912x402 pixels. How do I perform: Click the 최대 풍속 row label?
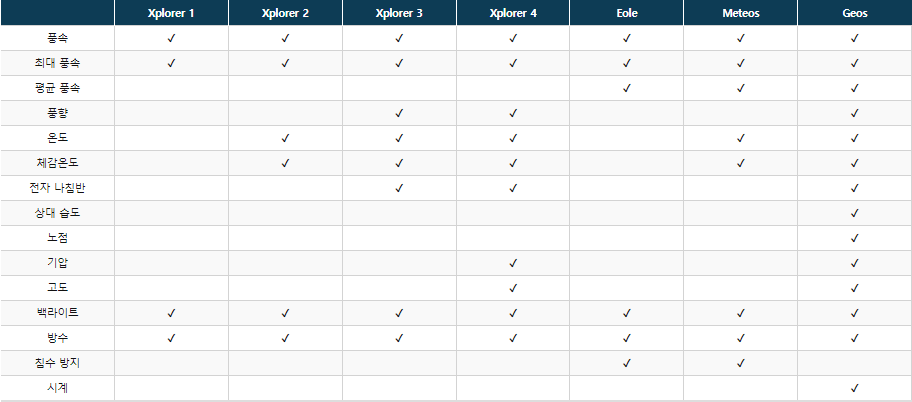[57, 63]
